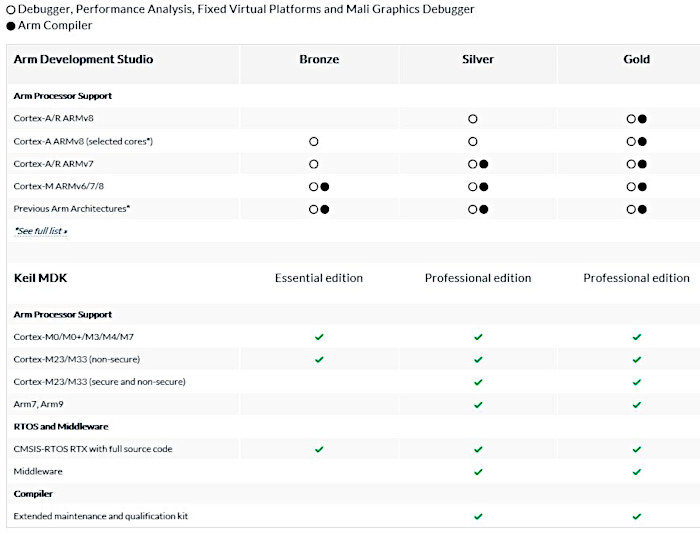Click the Silver circle icons for Cortex-A/R ARMv7
Screen dimensions: 700x534
tap(478, 164)
